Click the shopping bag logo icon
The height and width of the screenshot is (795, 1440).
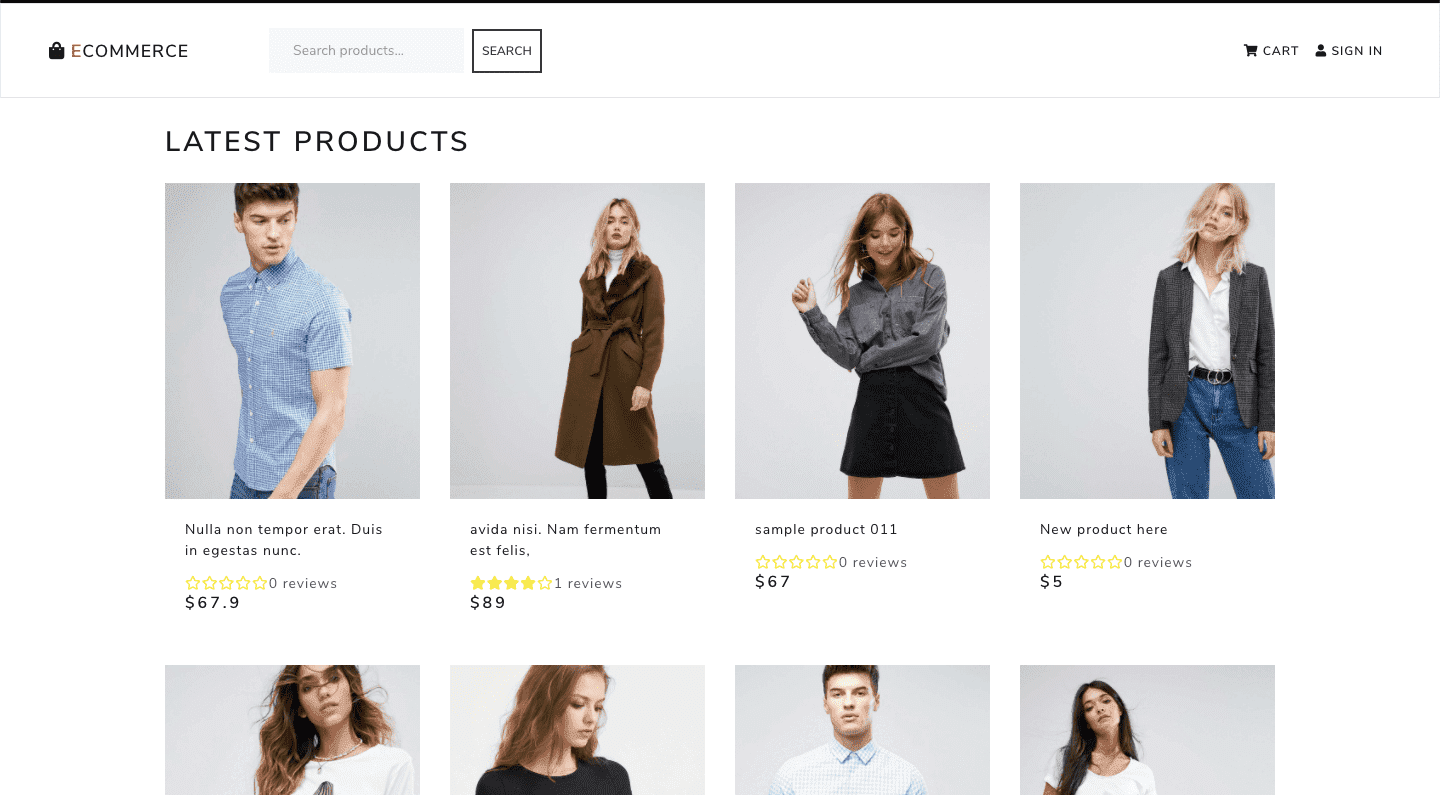[57, 51]
